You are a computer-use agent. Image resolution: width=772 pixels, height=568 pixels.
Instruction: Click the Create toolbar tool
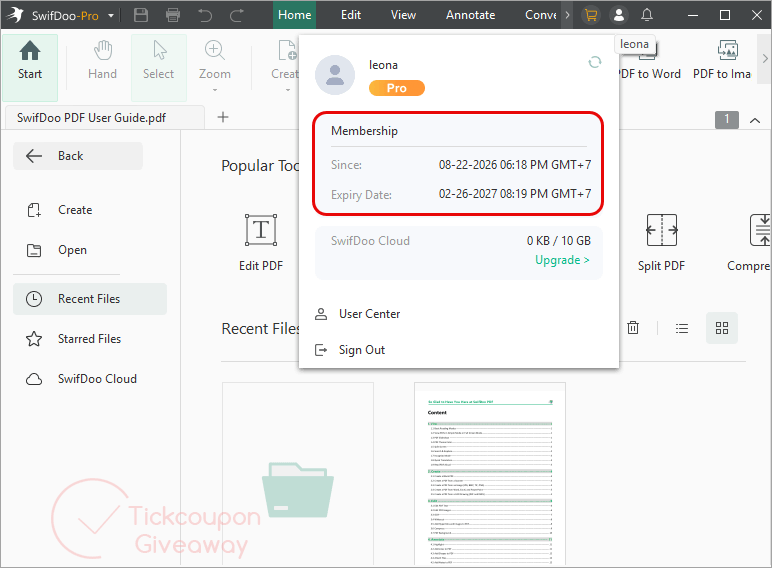pos(286,61)
